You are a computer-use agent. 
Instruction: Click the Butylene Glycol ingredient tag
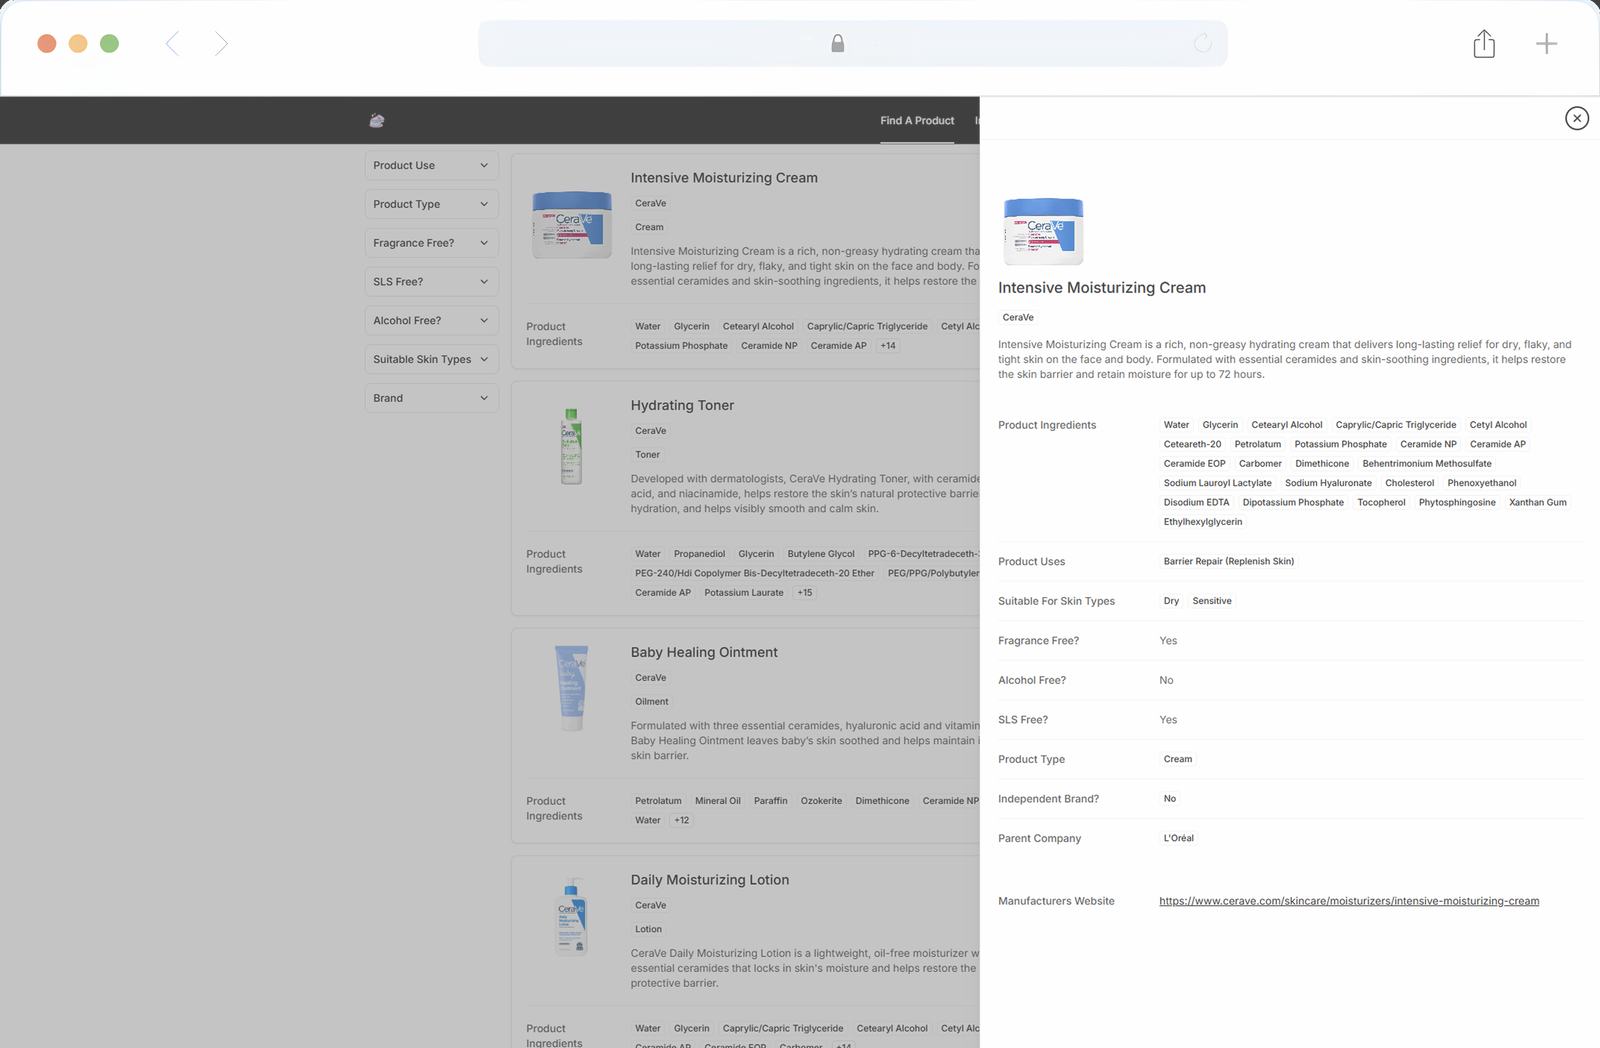[821, 555]
